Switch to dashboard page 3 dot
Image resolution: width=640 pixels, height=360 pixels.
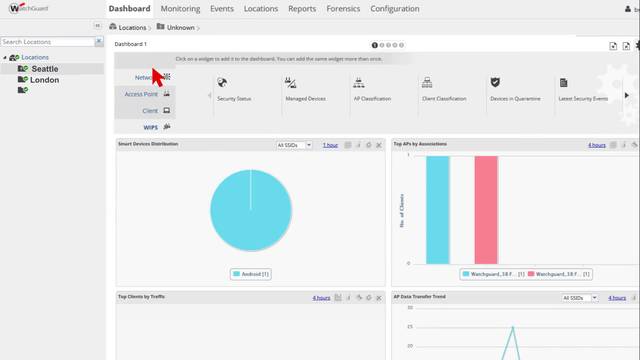click(x=389, y=45)
